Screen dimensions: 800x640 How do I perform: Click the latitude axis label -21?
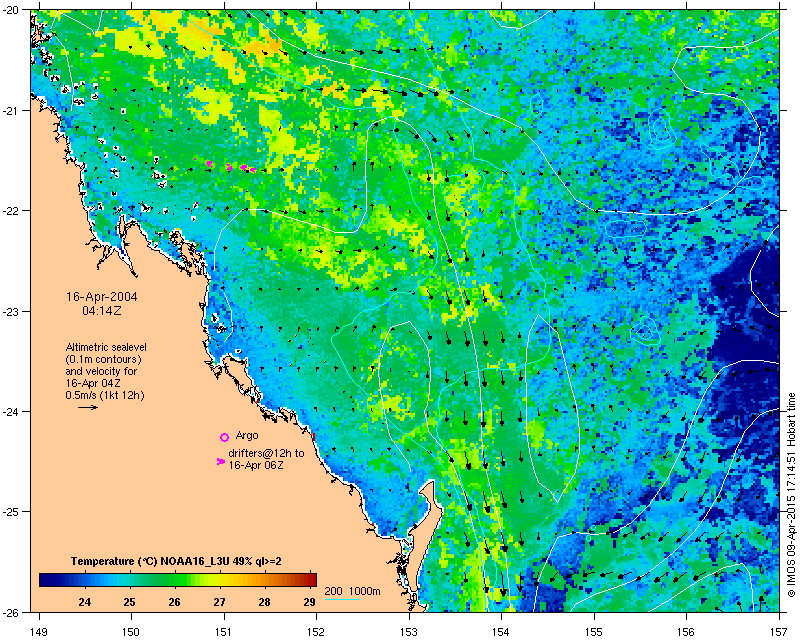coord(11,111)
